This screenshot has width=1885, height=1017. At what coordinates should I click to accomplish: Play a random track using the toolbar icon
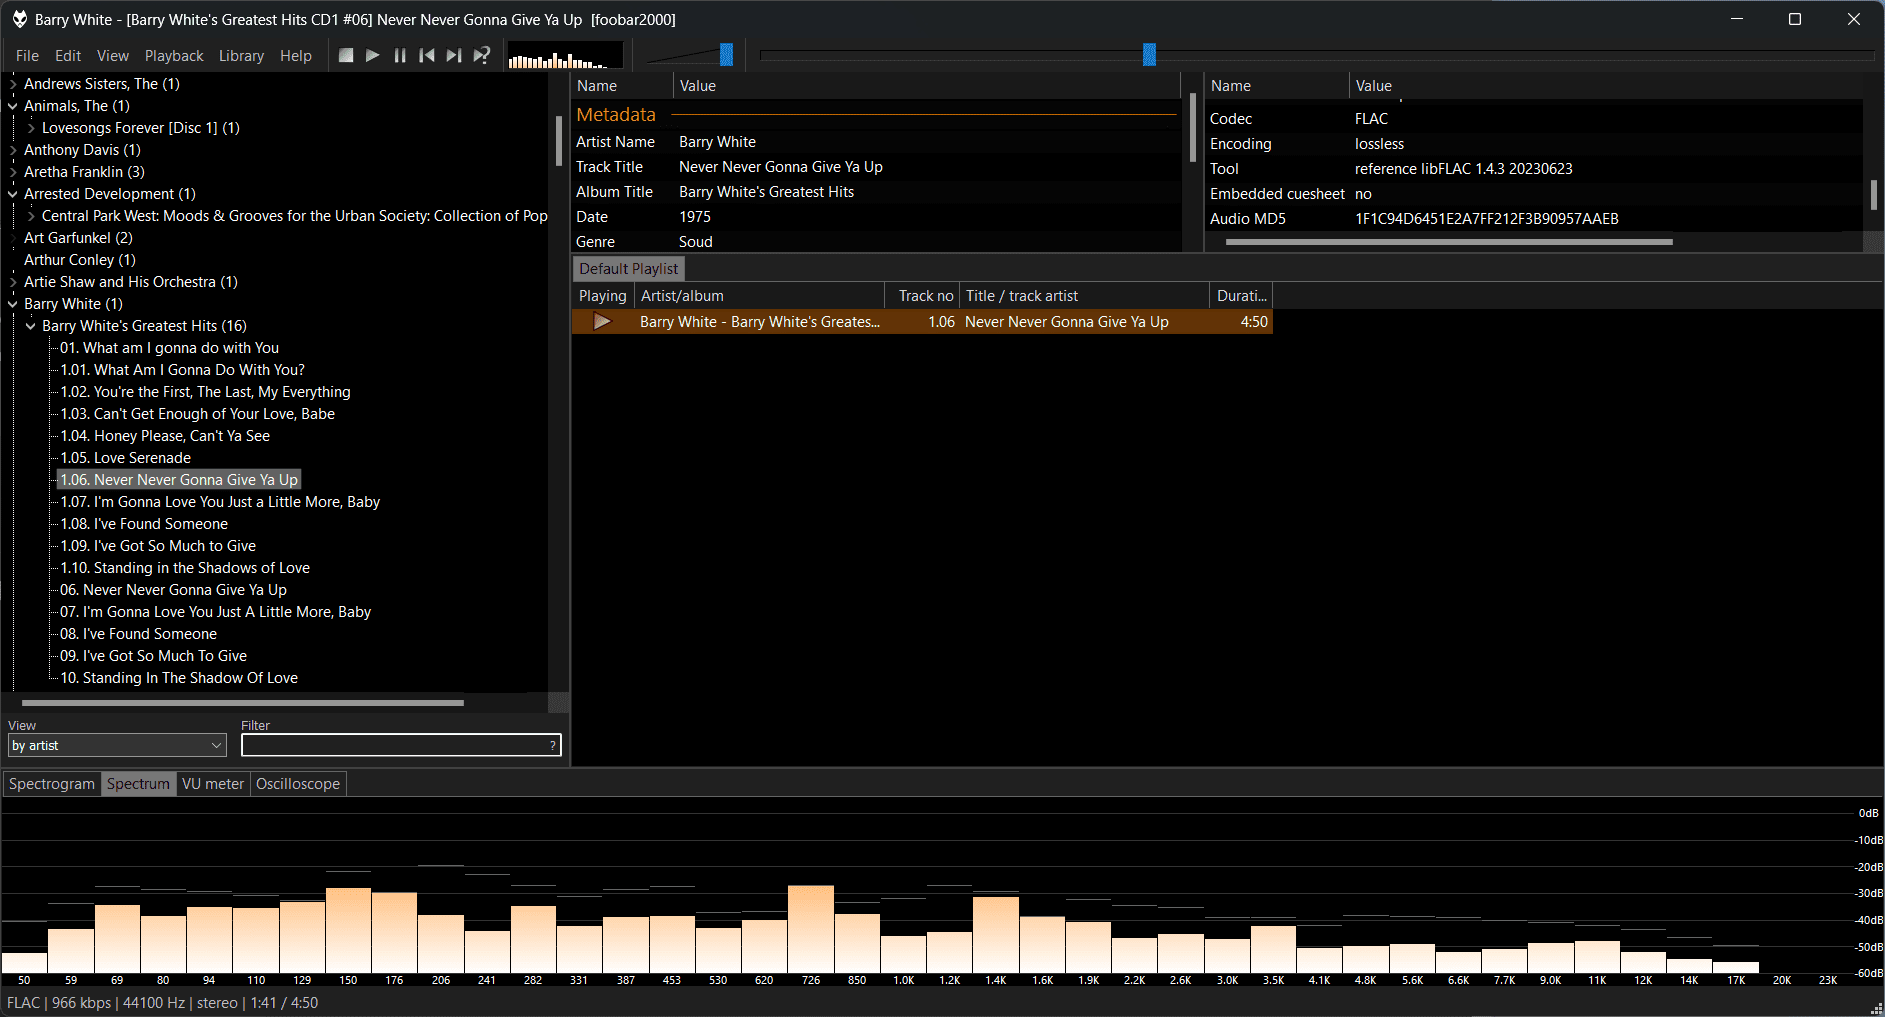coord(482,55)
